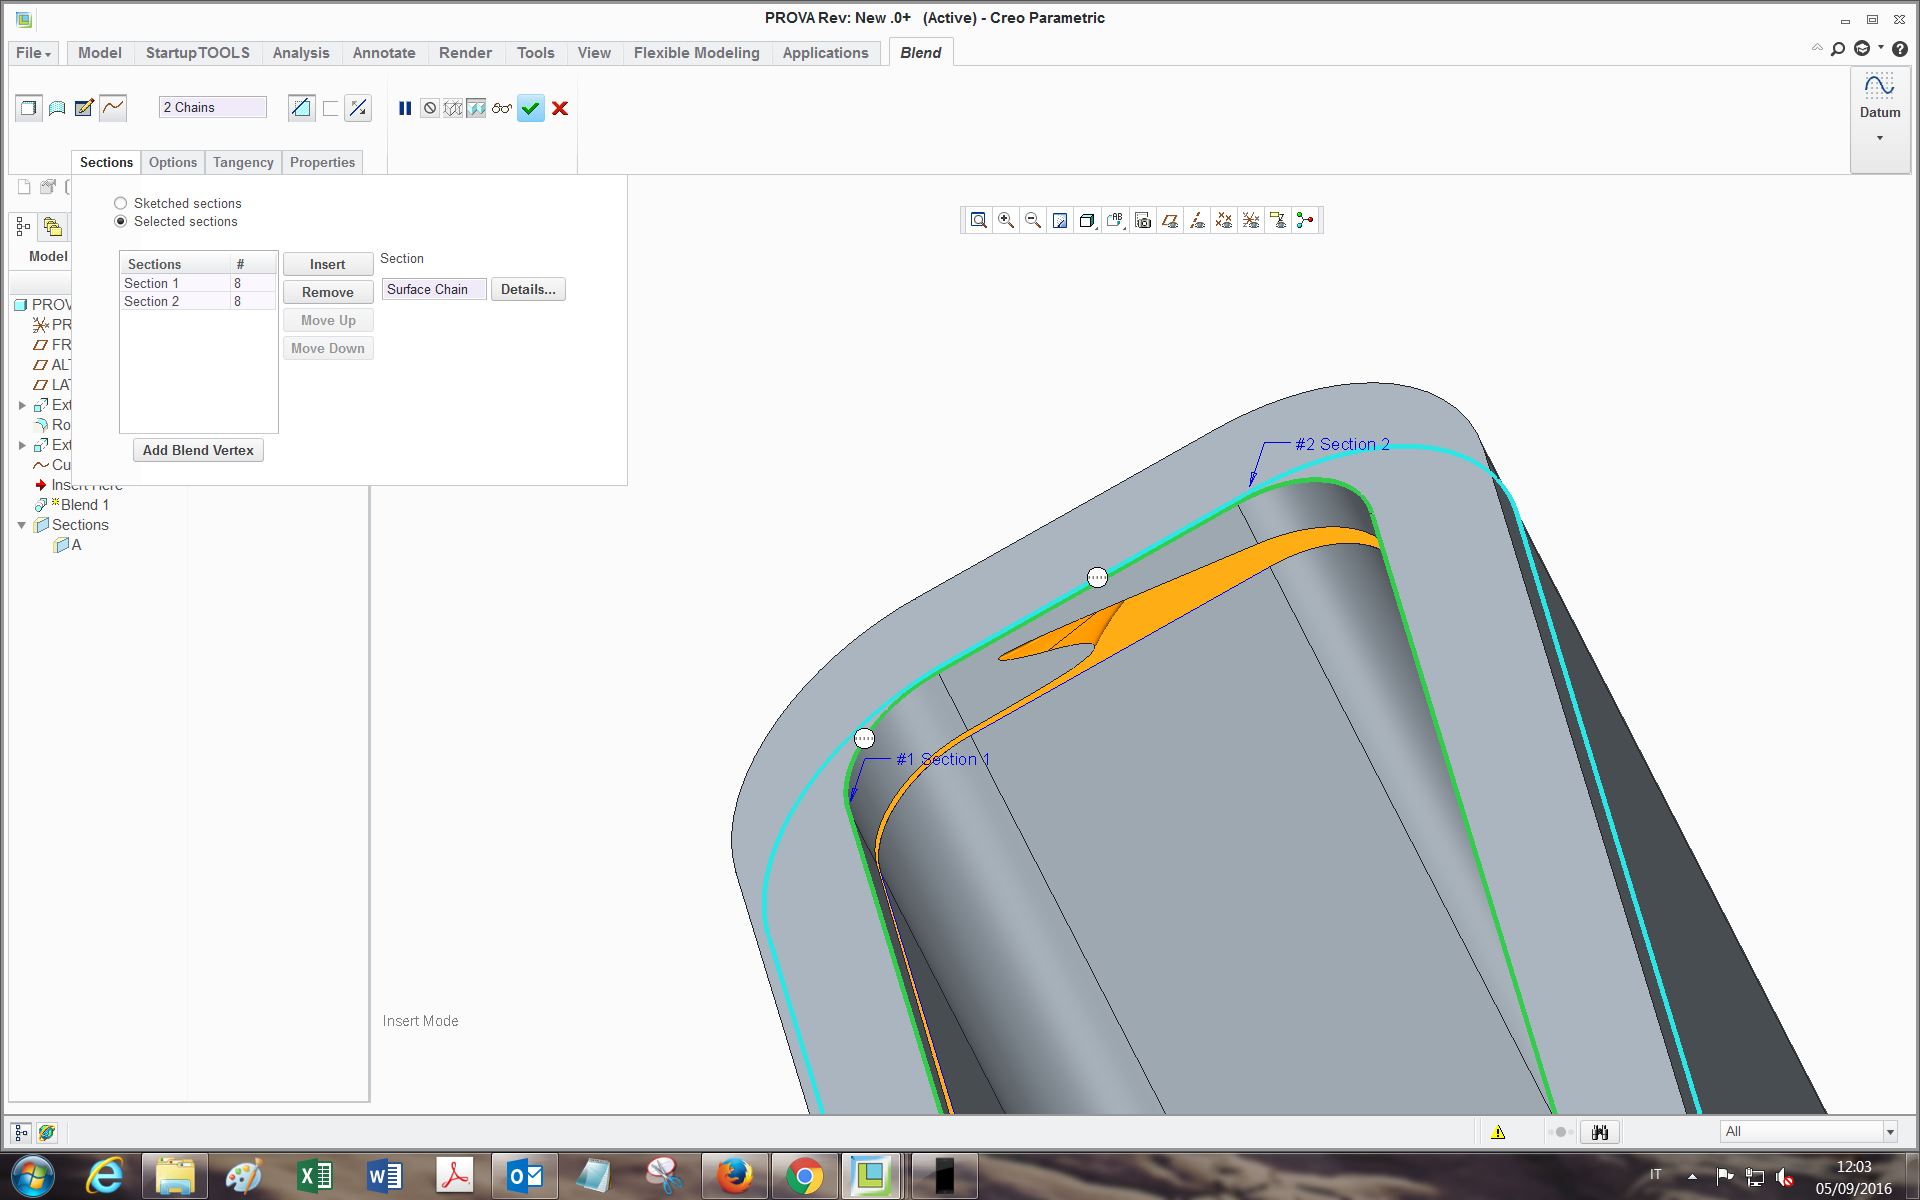Viewport: 1920px width, 1200px height.
Task: Click the flip material direction arrow icon
Action: point(358,108)
